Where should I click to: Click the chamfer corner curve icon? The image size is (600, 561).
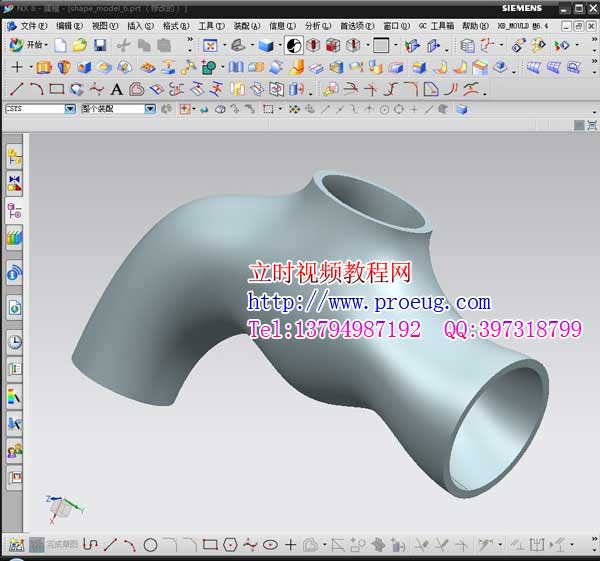(x=430, y=90)
